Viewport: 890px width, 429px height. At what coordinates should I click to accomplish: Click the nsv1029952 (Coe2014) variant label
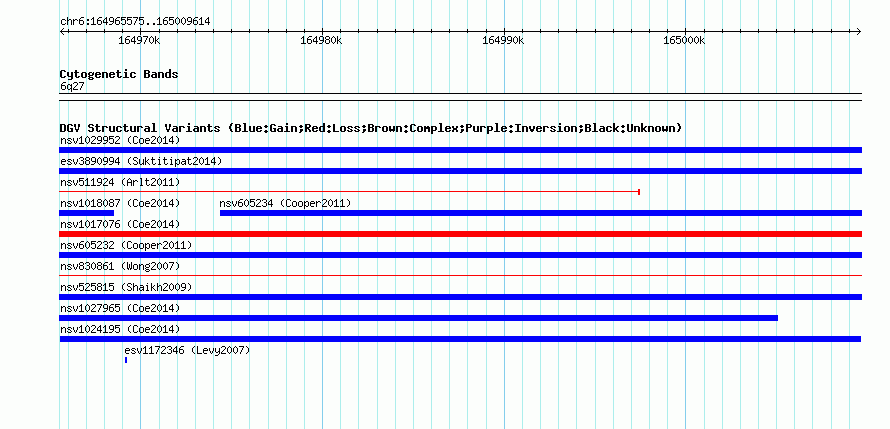tap(120, 140)
